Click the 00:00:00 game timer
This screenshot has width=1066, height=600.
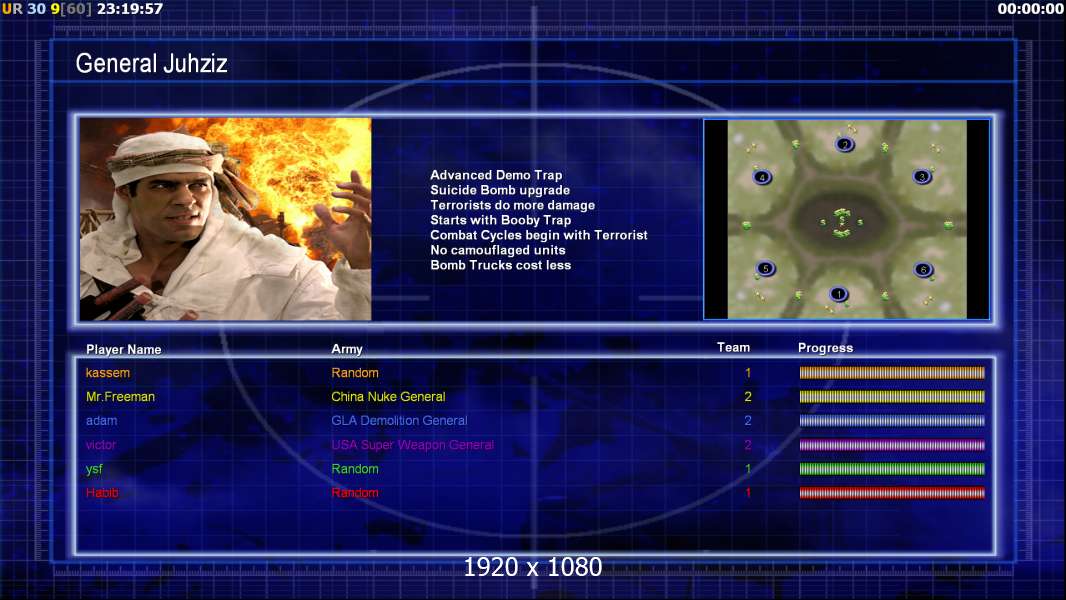tap(1031, 9)
